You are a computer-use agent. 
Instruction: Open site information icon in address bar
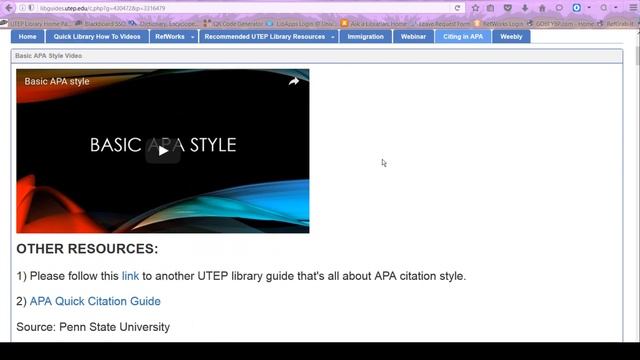[x=22, y=8]
